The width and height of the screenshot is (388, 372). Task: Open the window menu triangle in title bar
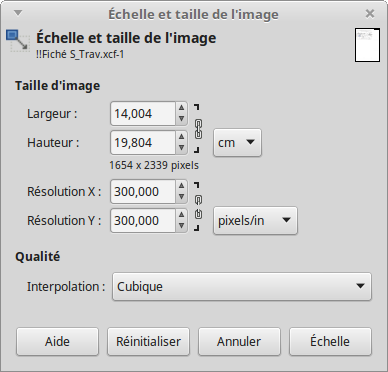coord(18,13)
